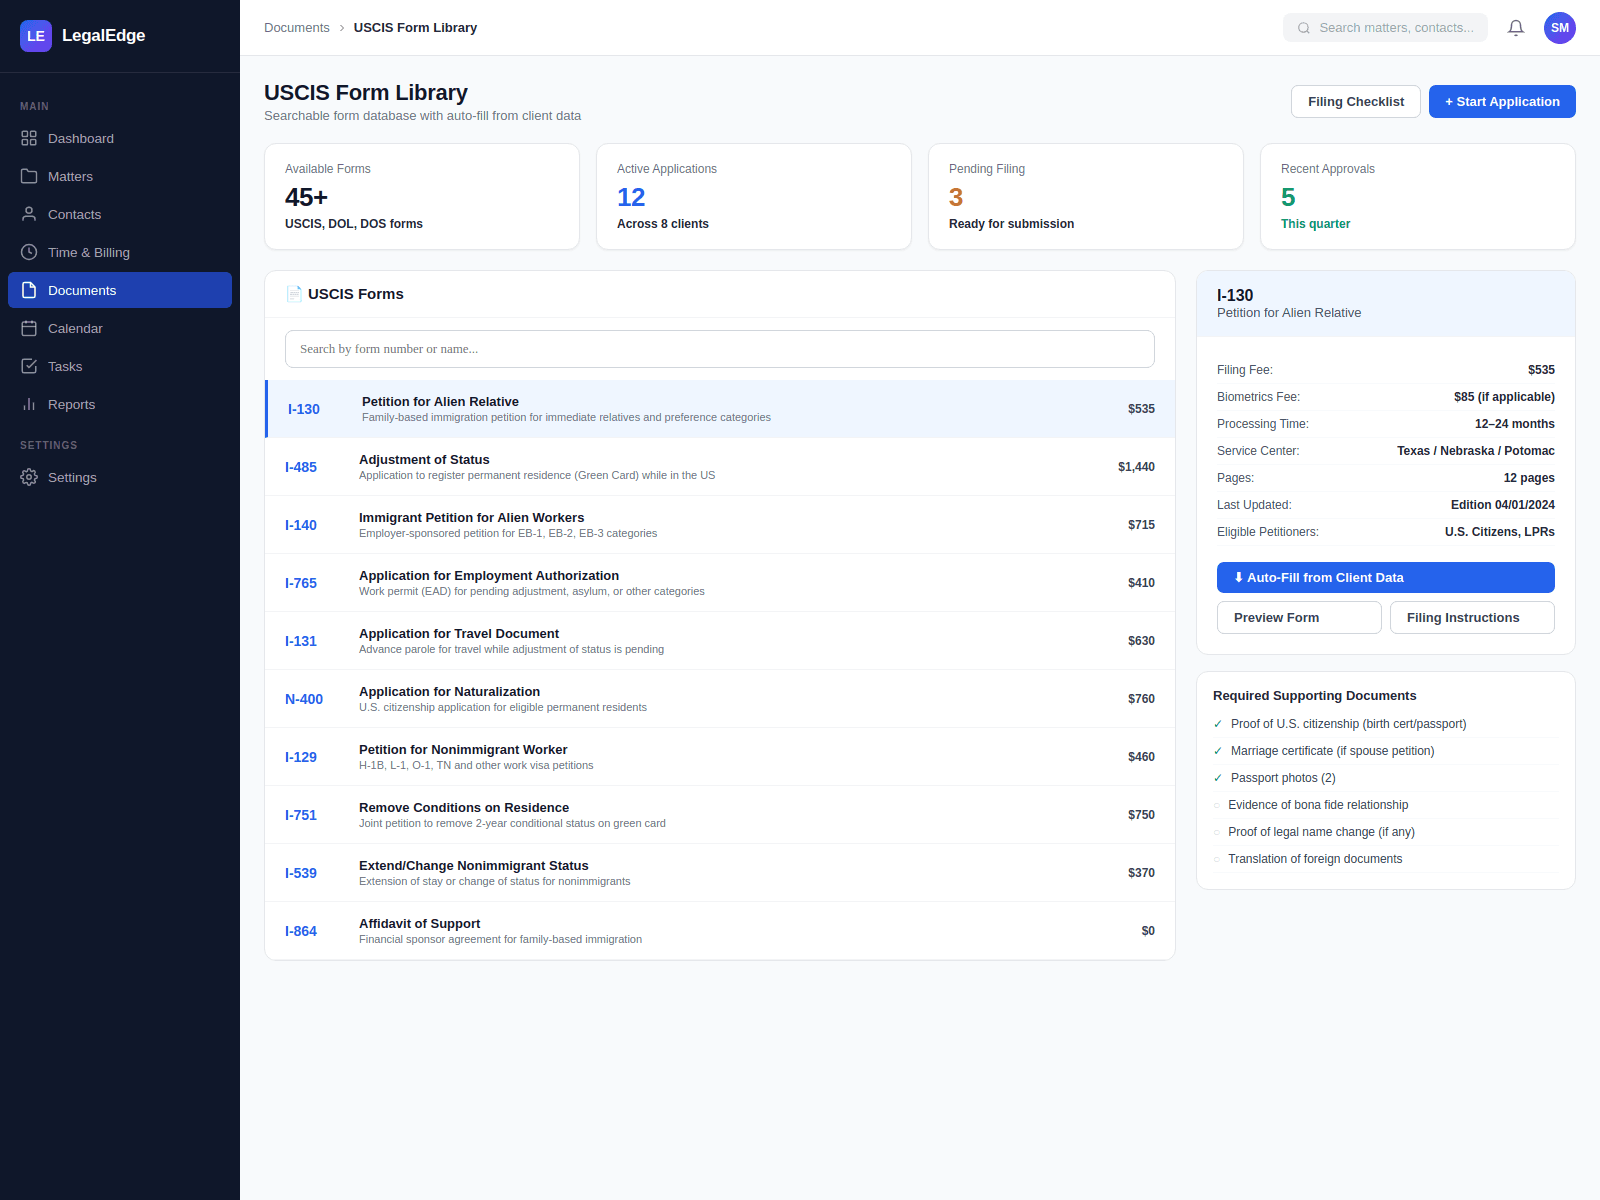Click Texas / Nebraska / Potomac value
Viewport: 1600px width, 1200px height.
coord(1476,451)
